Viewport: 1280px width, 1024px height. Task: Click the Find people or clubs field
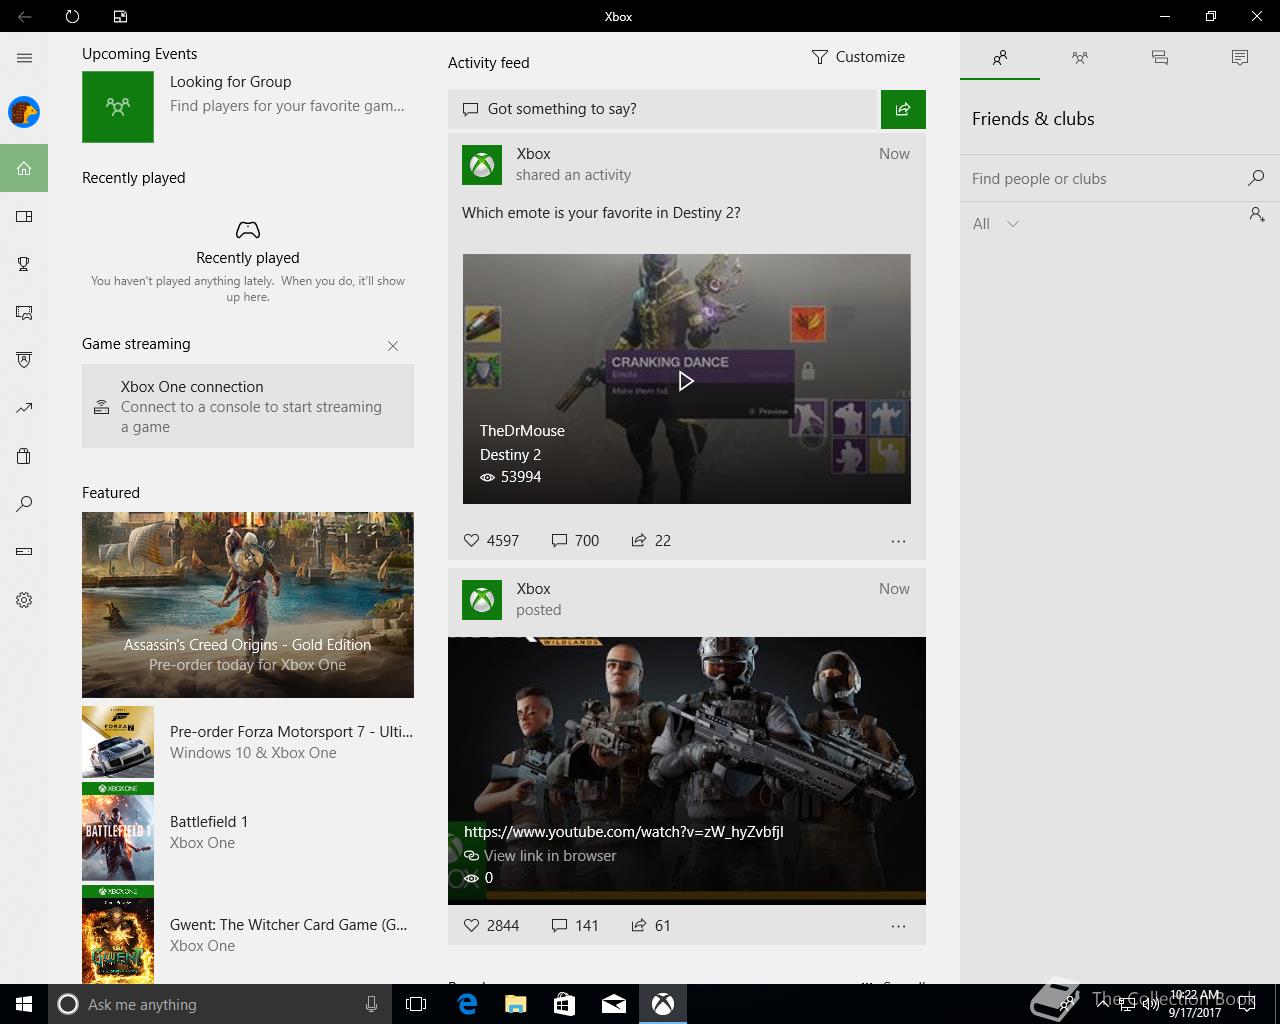1105,179
